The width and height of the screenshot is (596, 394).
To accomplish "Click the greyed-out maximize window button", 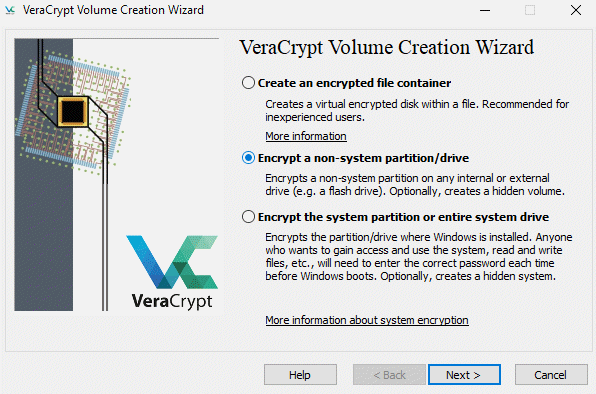I will [530, 10].
